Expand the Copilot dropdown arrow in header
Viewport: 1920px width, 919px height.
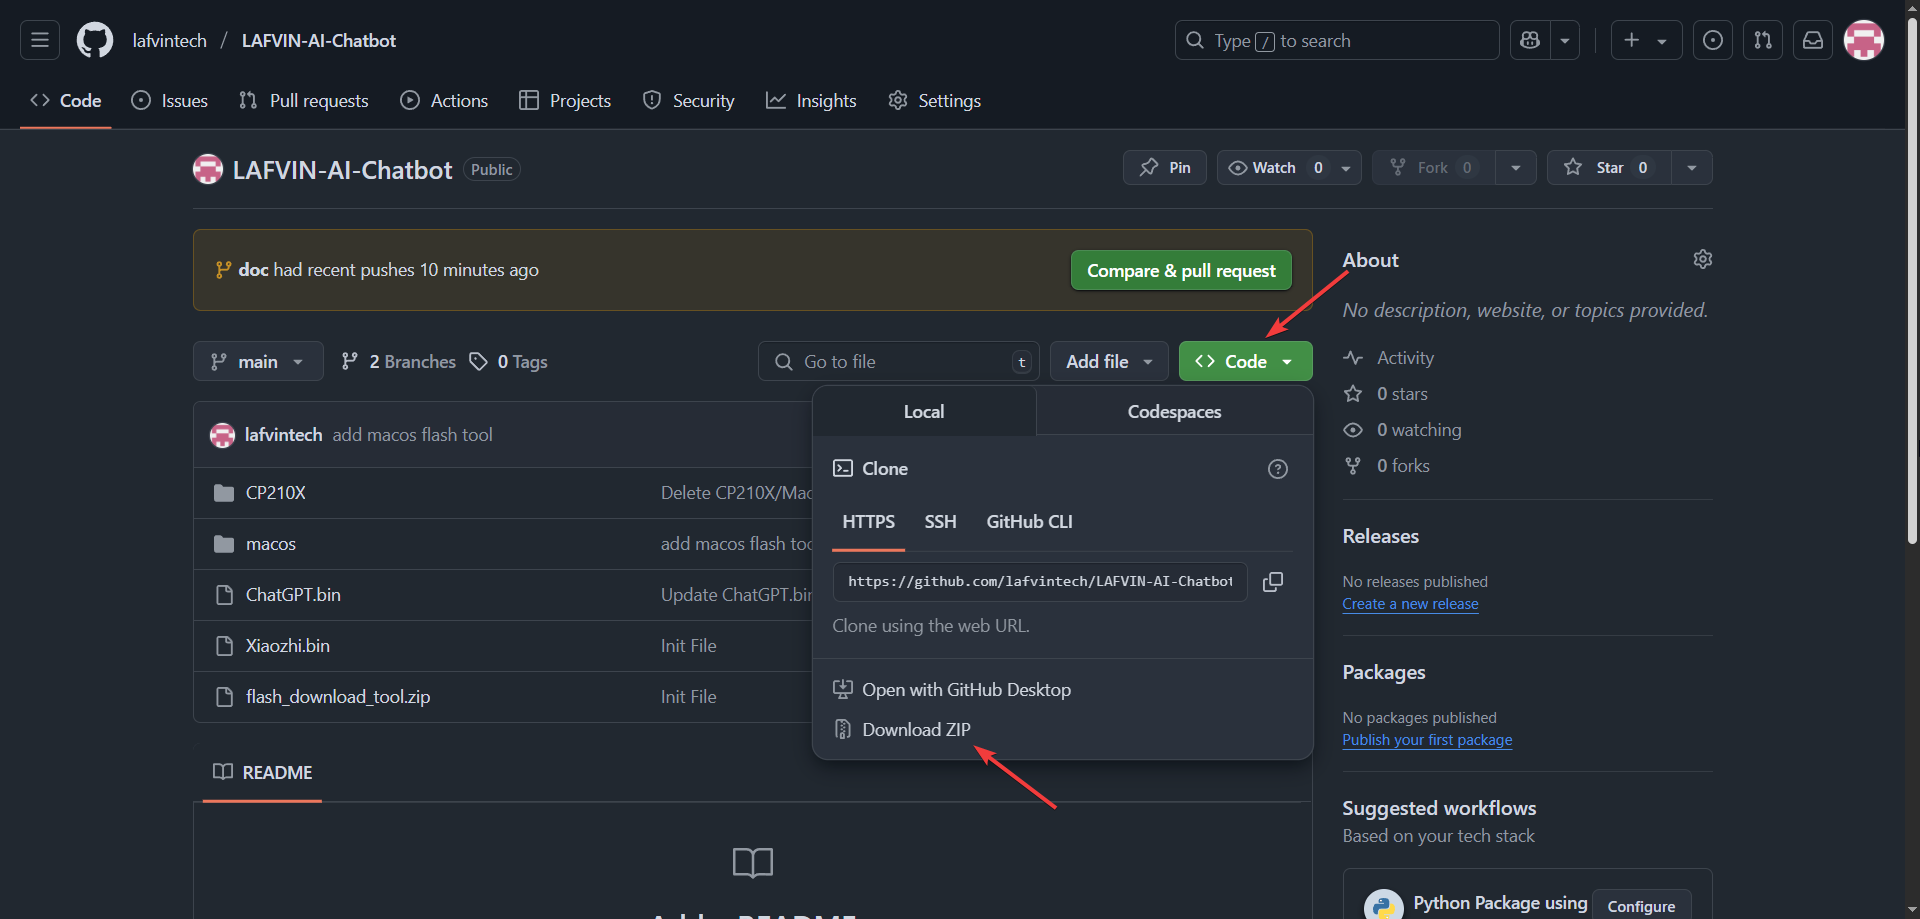1565,40
